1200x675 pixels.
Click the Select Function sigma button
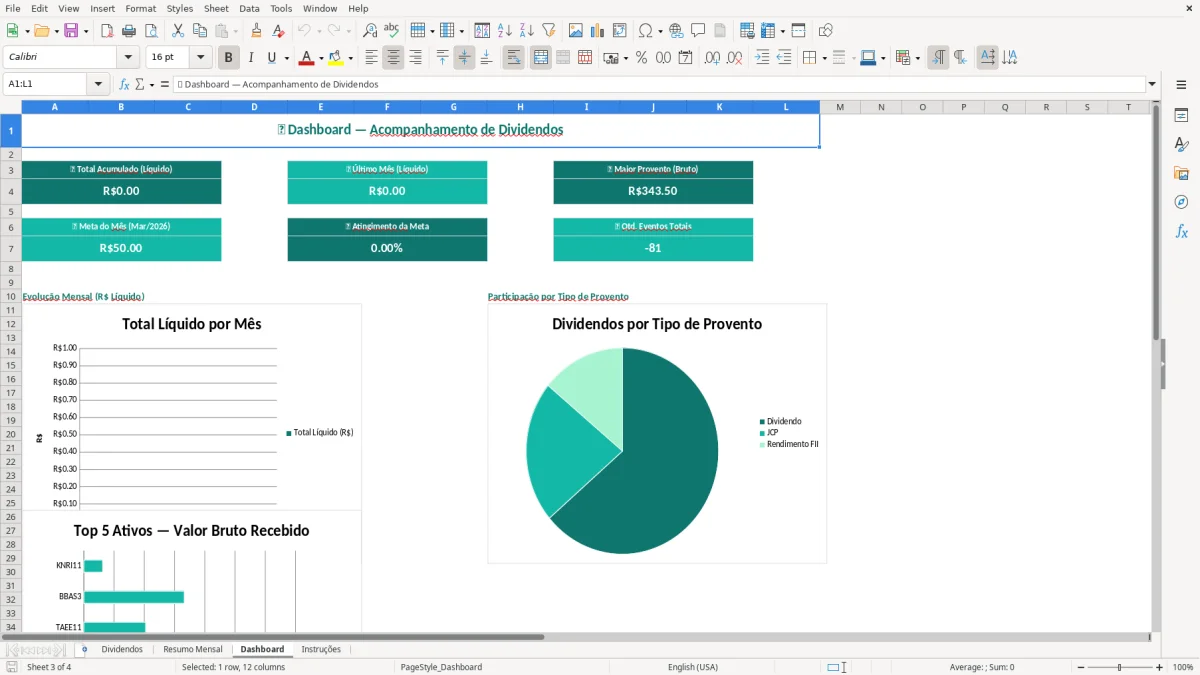pyautogui.click(x=139, y=84)
